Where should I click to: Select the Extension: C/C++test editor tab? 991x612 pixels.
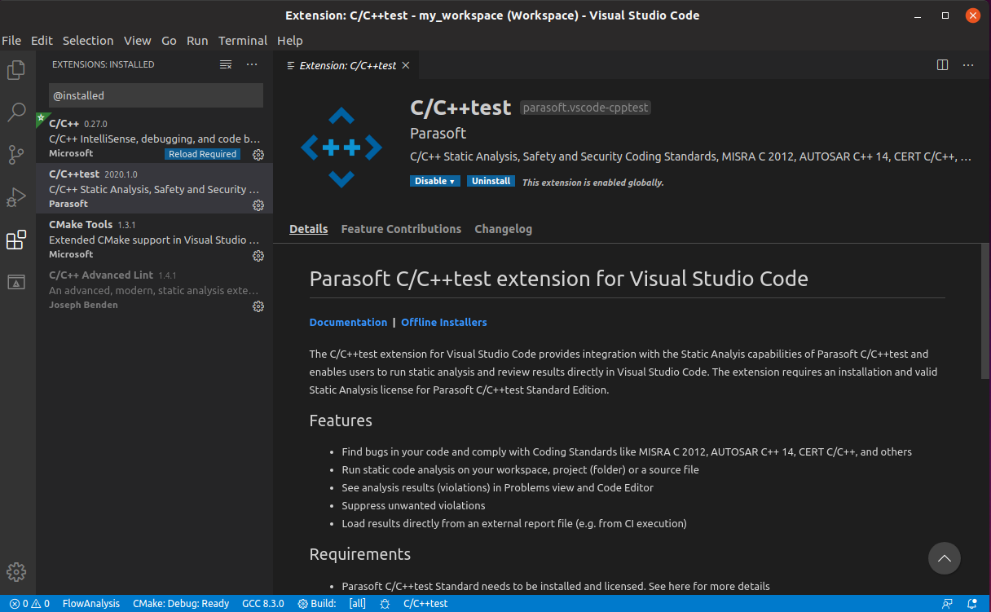347,65
